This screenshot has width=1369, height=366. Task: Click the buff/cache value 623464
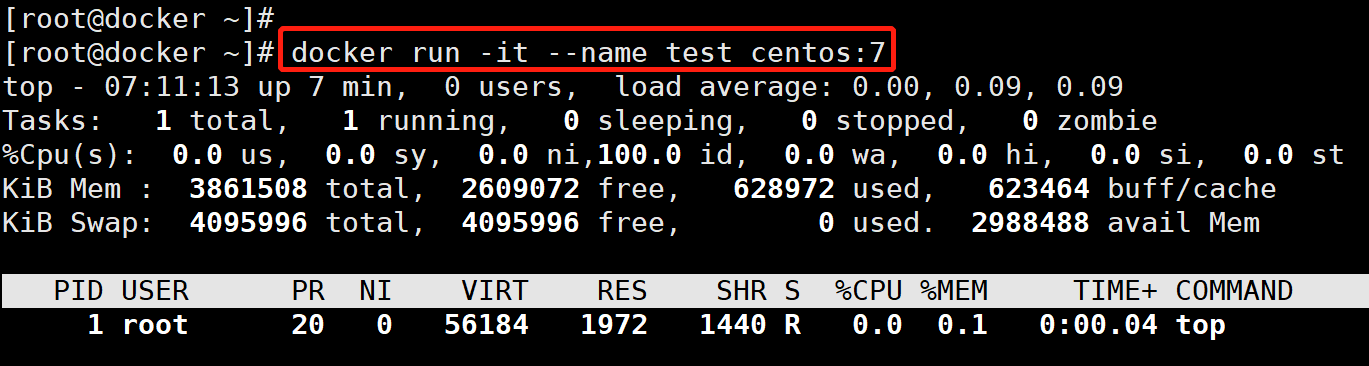click(1038, 188)
